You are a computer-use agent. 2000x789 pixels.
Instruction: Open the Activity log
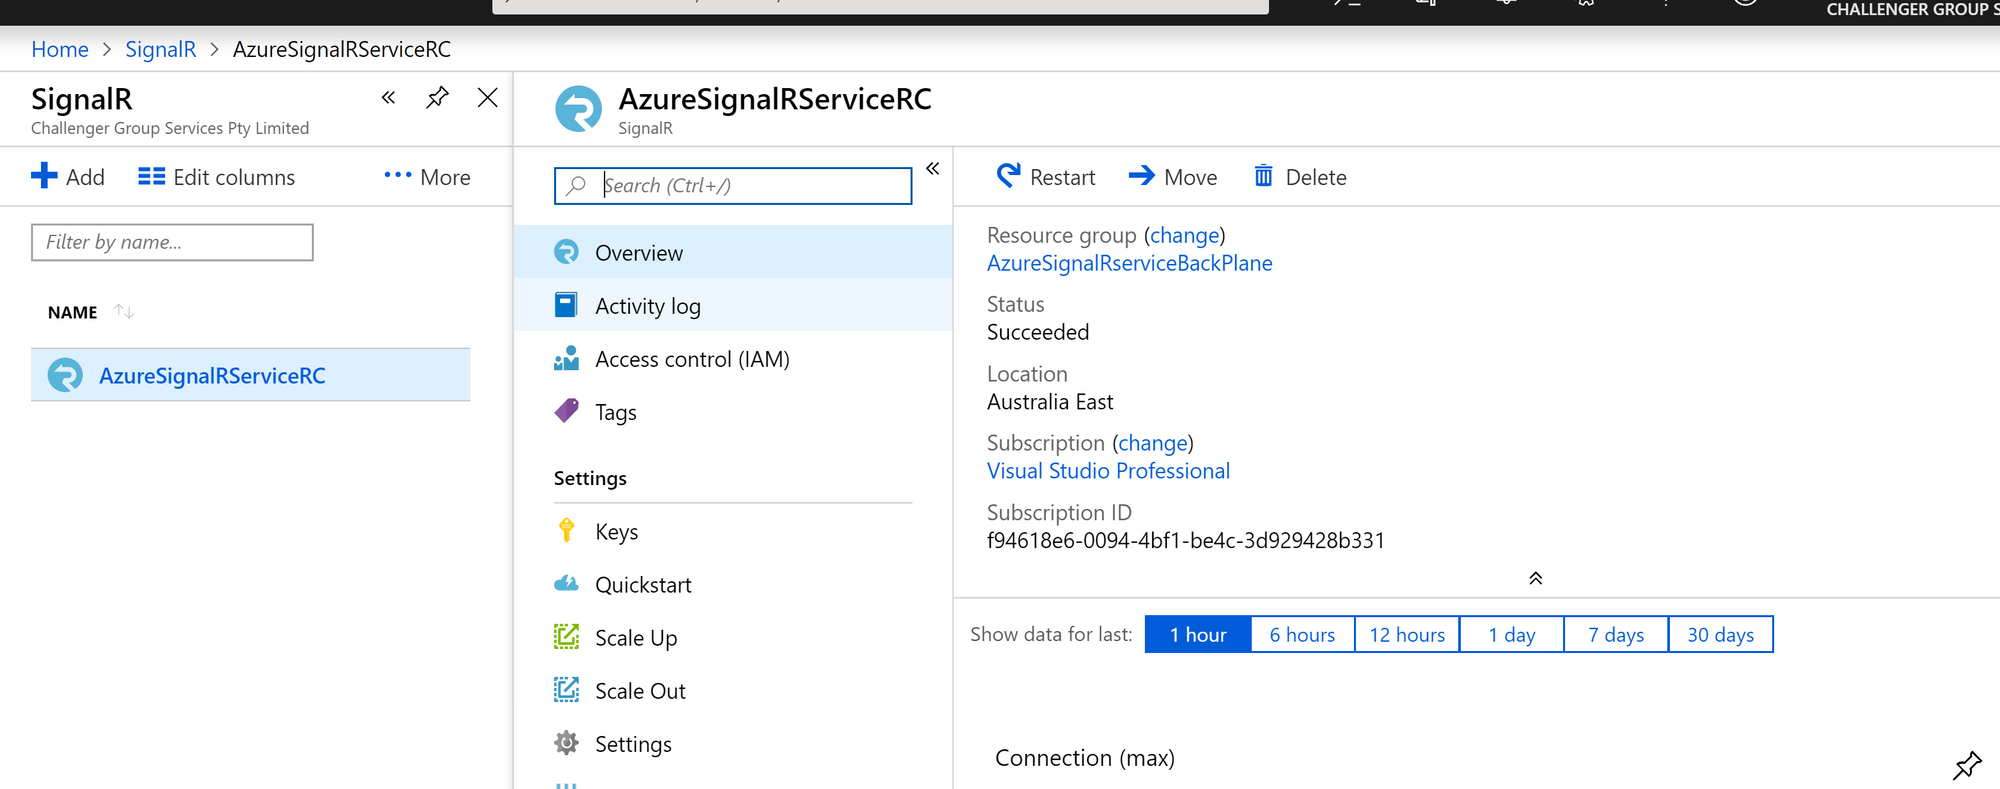coord(733,305)
